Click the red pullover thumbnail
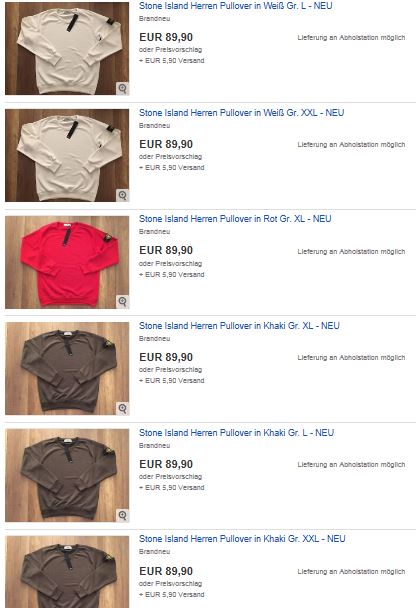416x608 pixels. (x=67, y=262)
